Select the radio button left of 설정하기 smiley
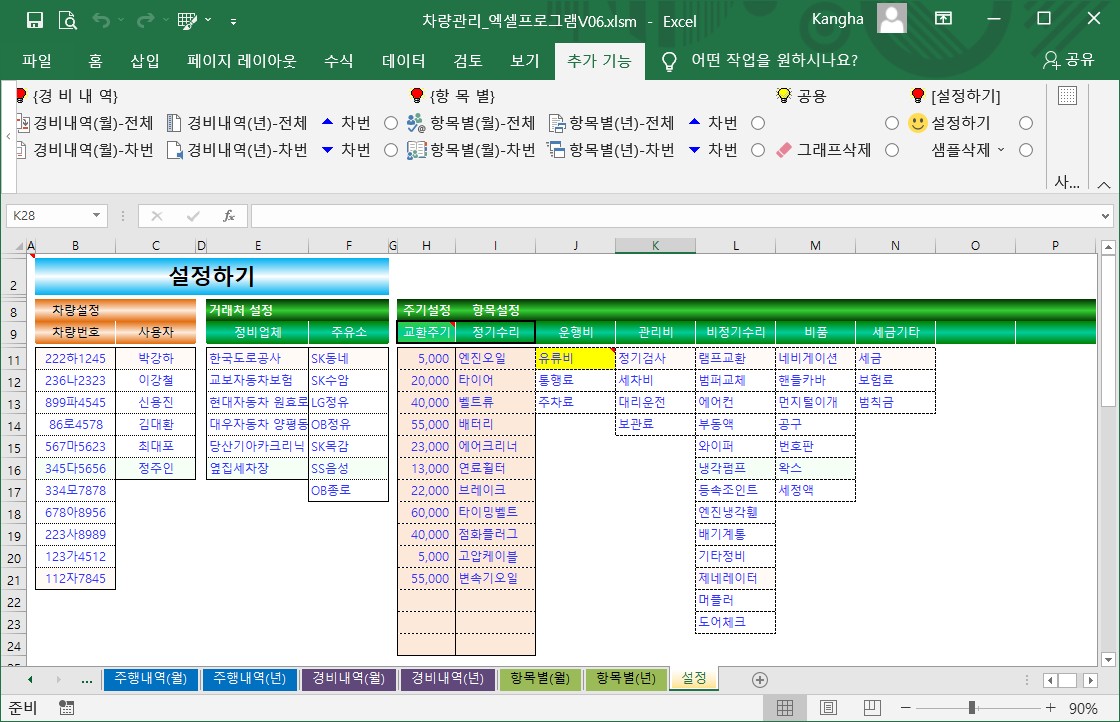1120x722 pixels. click(891, 124)
